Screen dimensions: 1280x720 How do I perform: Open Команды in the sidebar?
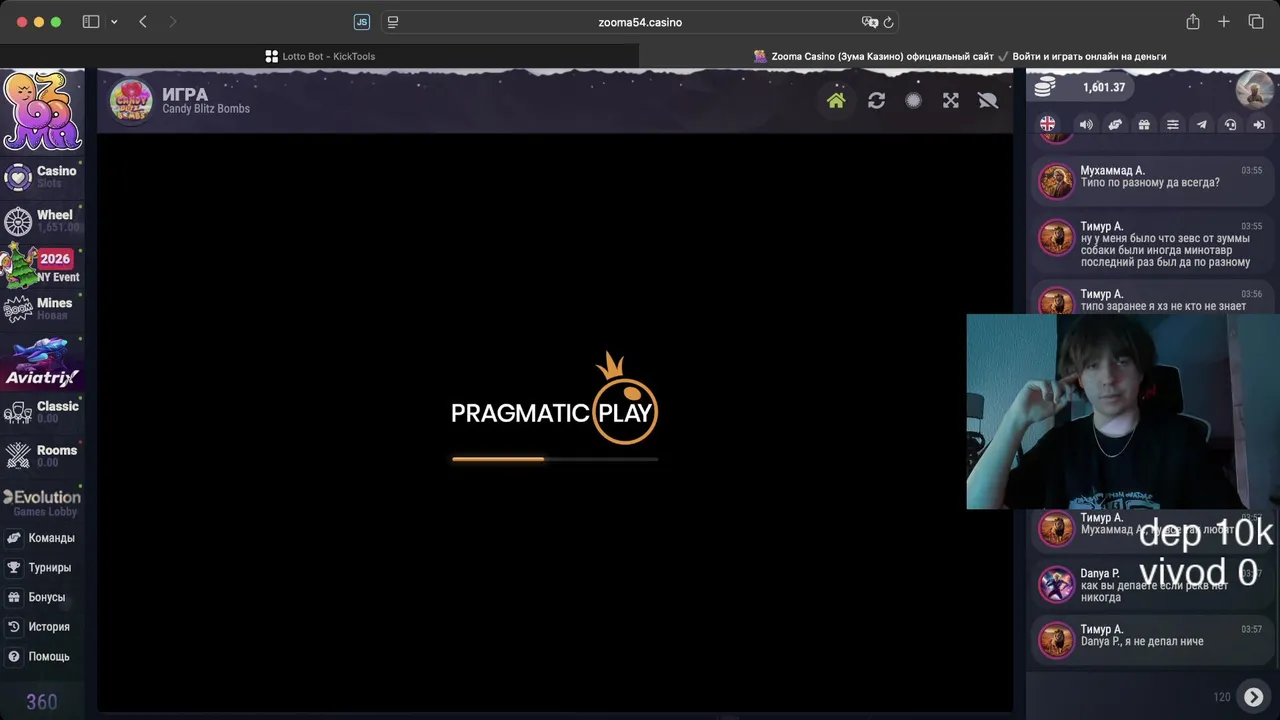click(x=42, y=538)
